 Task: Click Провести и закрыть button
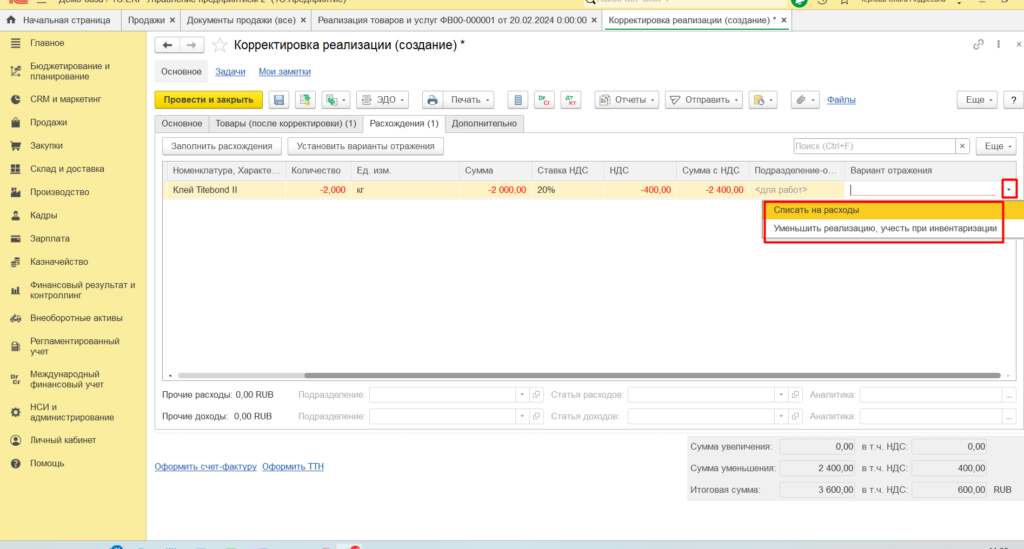click(208, 100)
